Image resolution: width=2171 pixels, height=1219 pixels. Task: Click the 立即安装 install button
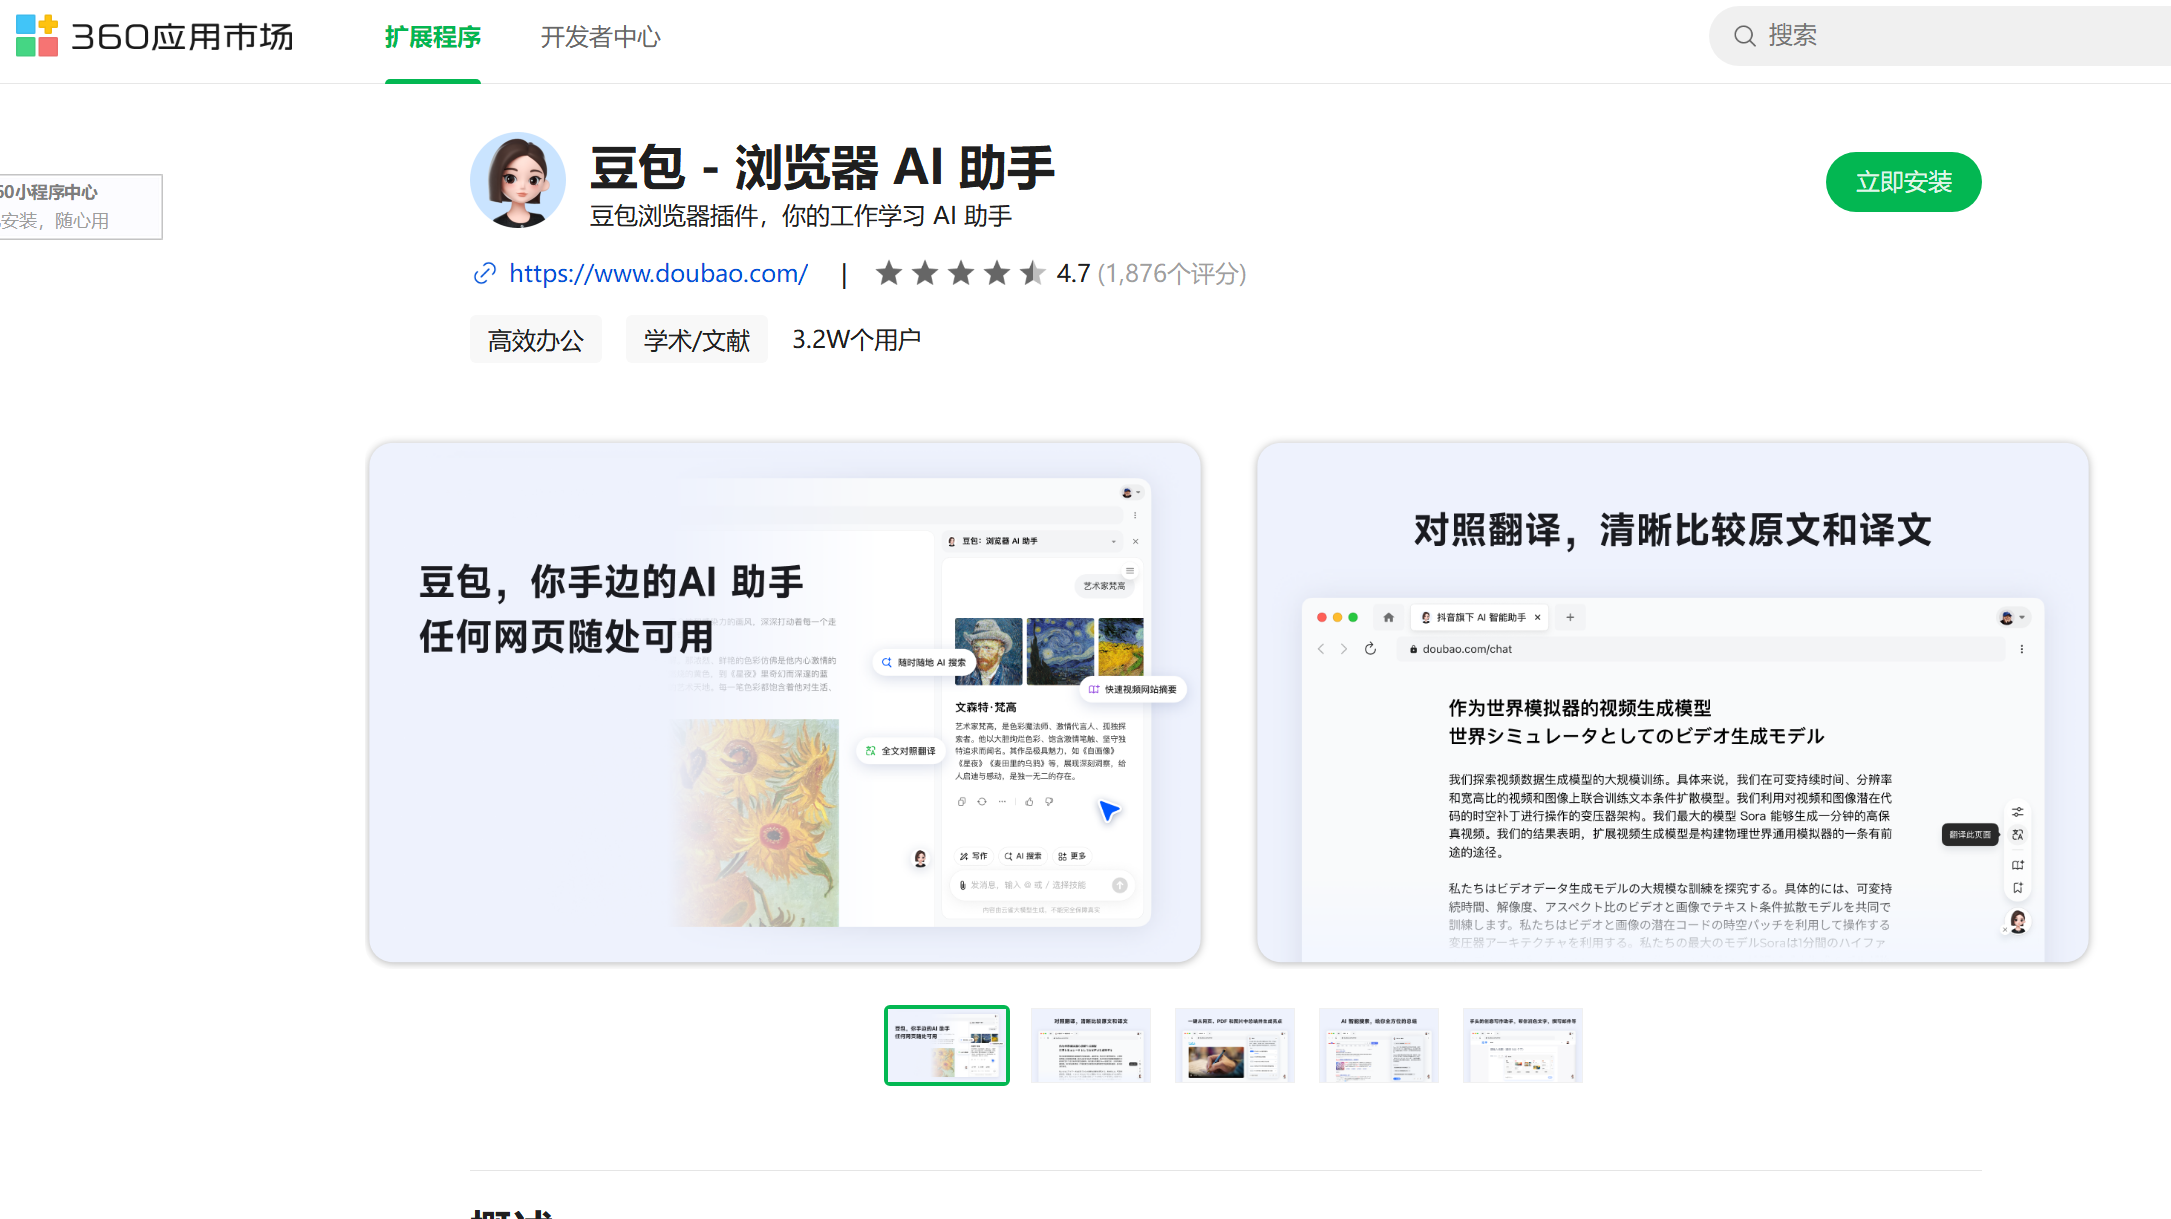tap(1902, 182)
